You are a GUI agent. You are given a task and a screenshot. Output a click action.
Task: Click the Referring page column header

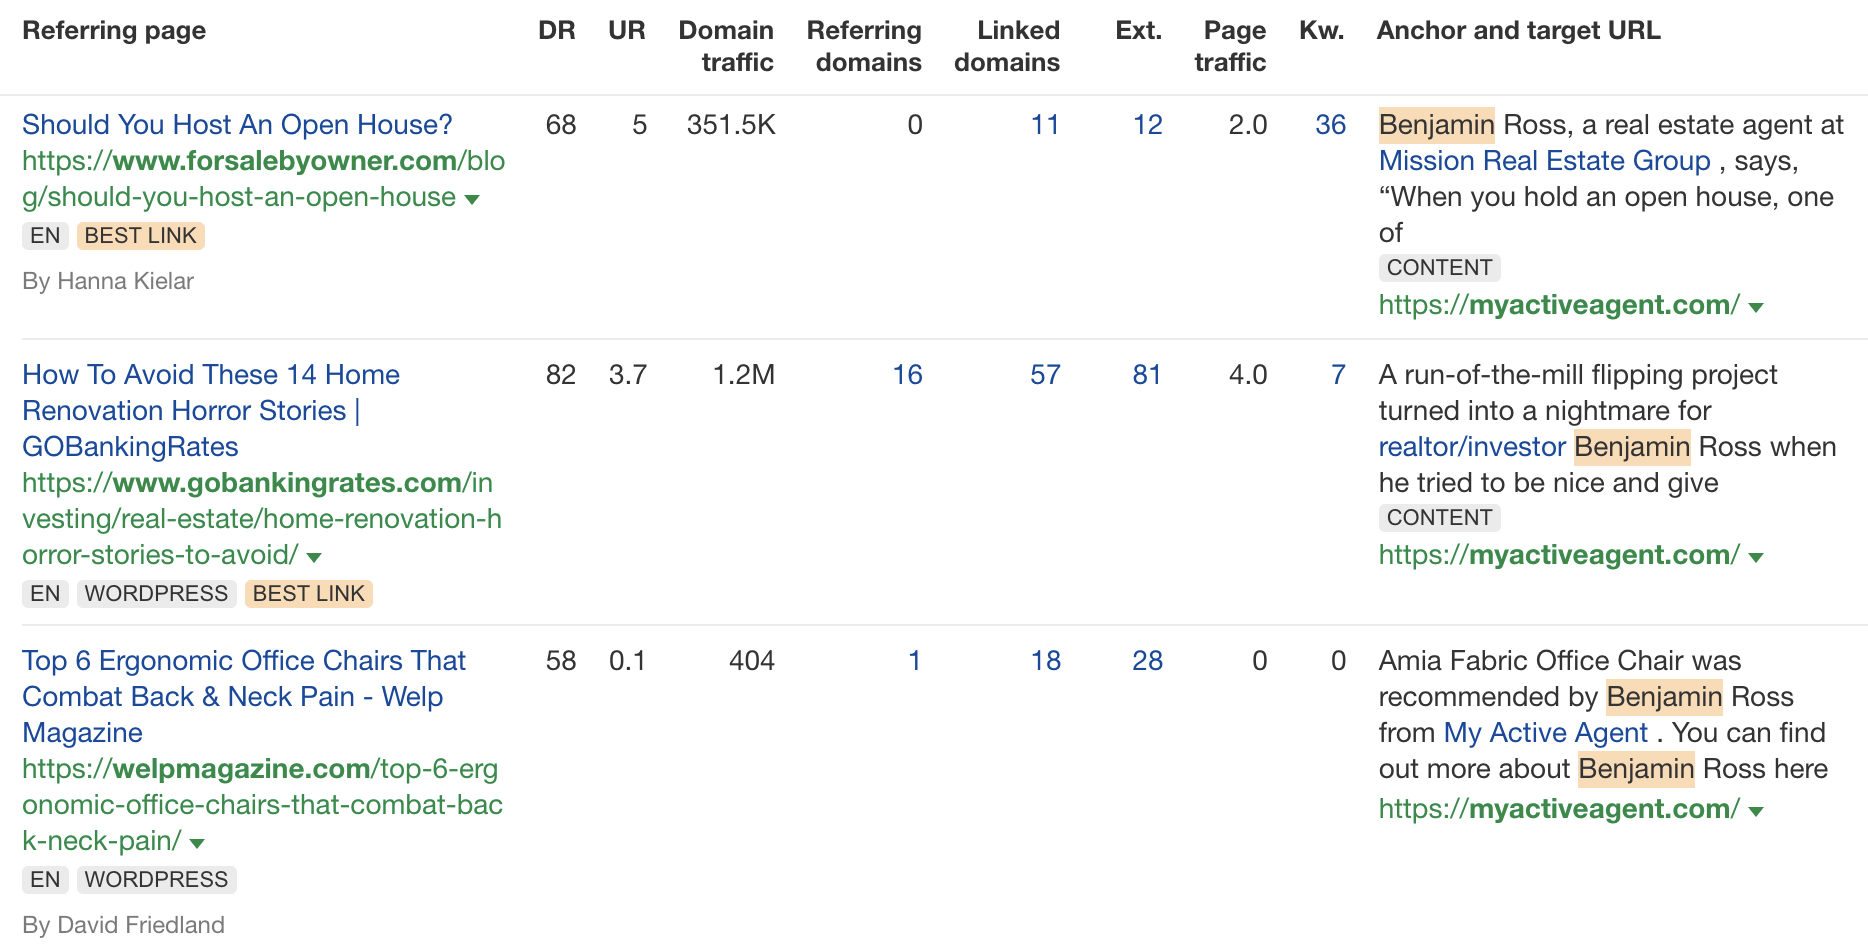113,30
